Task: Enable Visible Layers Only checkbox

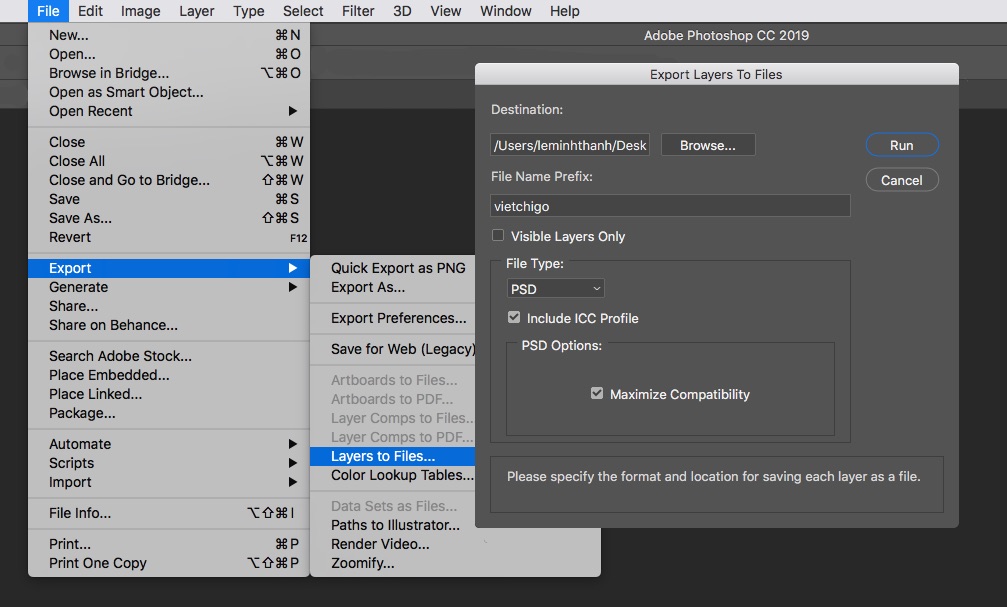Action: click(x=498, y=236)
